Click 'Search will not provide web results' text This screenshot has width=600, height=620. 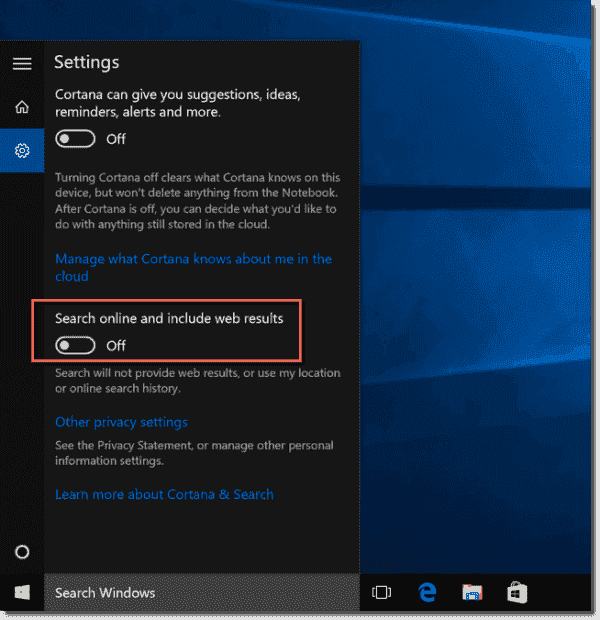197,381
